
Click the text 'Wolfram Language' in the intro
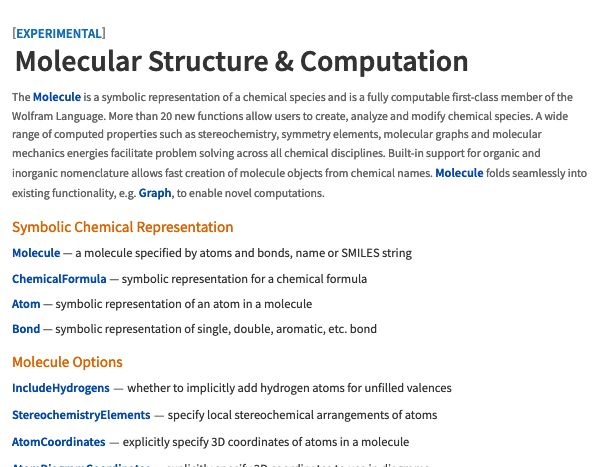point(59,116)
